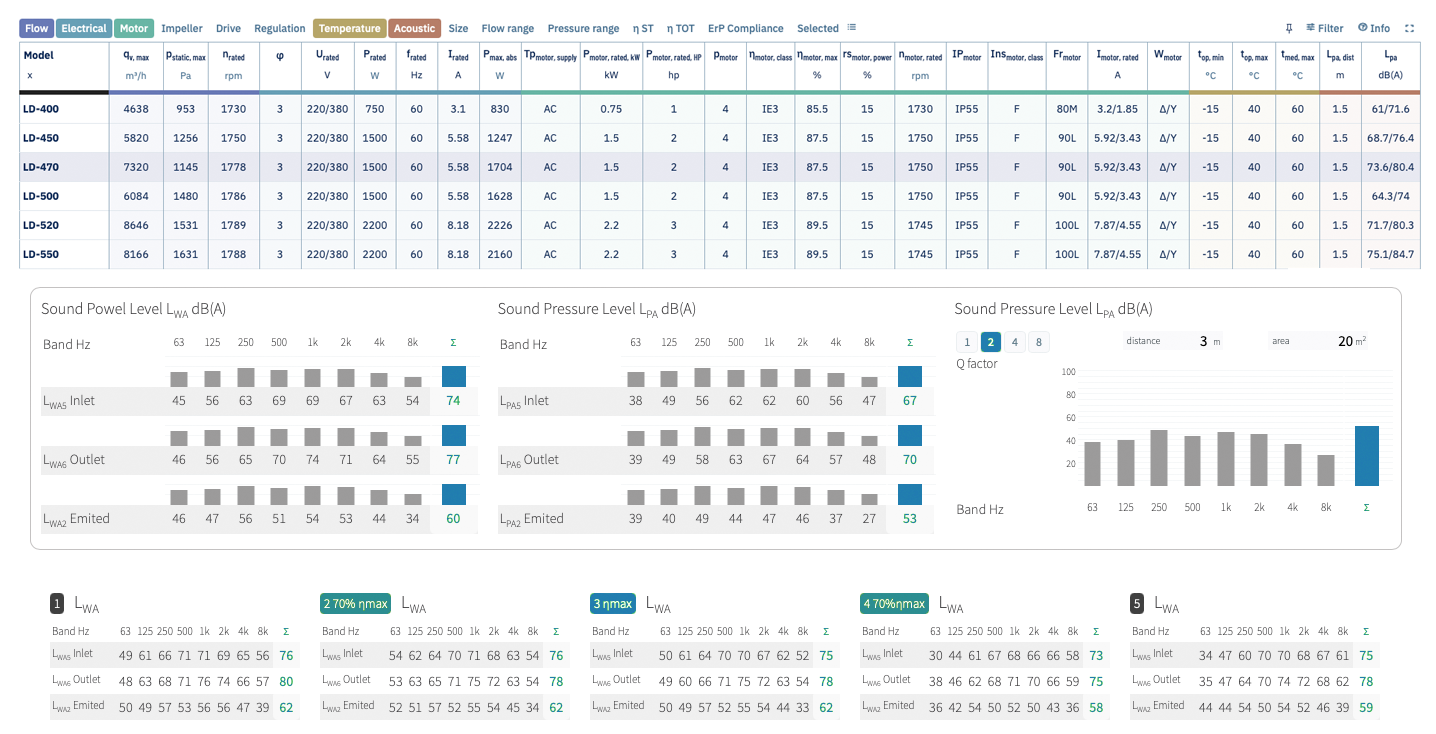1436x734 pixels.
Task: Select the LD-520 model row
Action: [x=720, y=225]
